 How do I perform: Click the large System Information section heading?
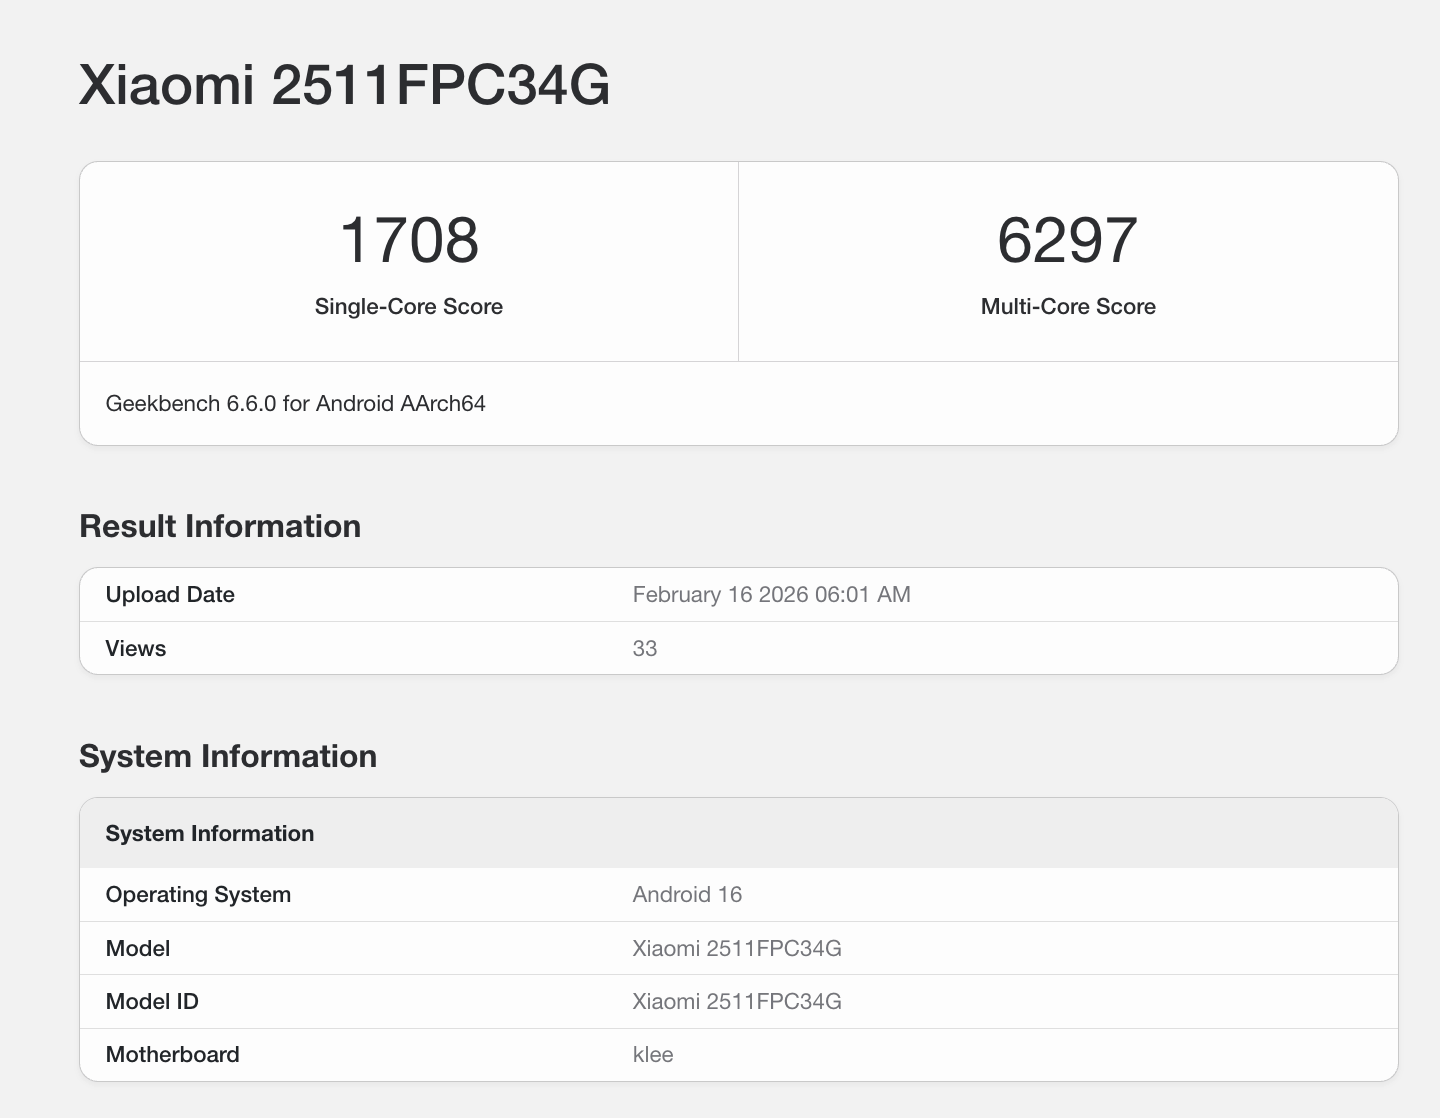[228, 756]
